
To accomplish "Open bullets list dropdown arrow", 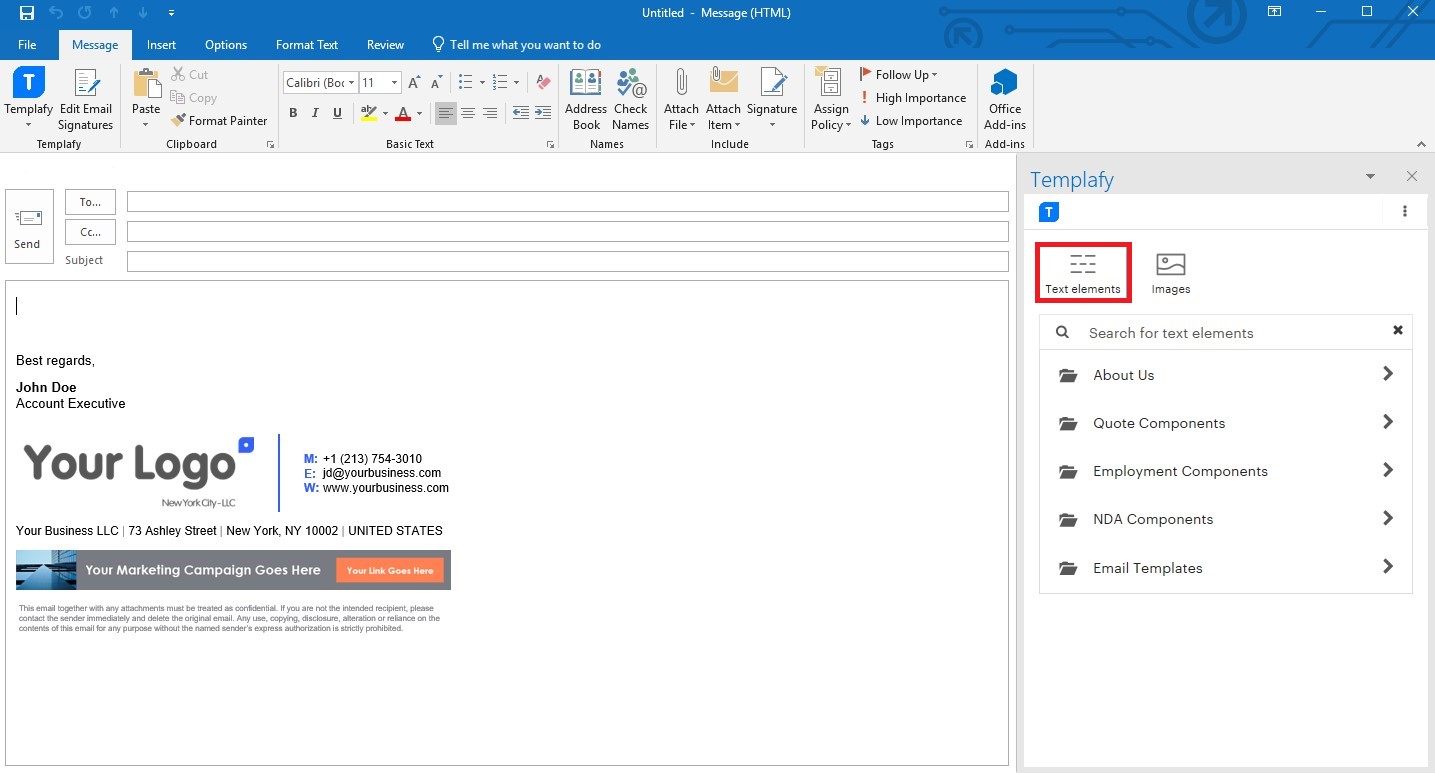I will (482, 82).
